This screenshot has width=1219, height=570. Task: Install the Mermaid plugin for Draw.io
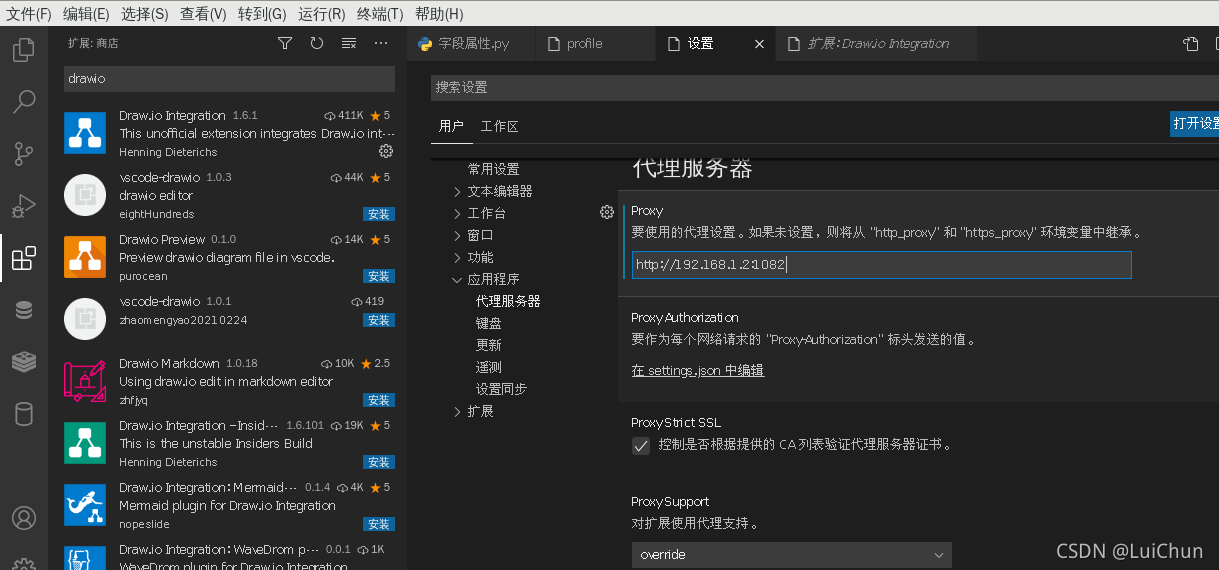(x=379, y=524)
